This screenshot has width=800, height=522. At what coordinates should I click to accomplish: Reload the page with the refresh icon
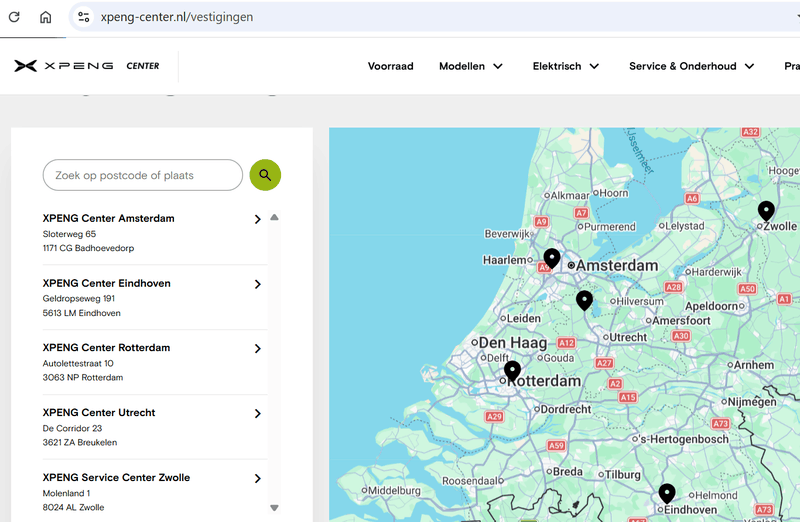coord(14,17)
